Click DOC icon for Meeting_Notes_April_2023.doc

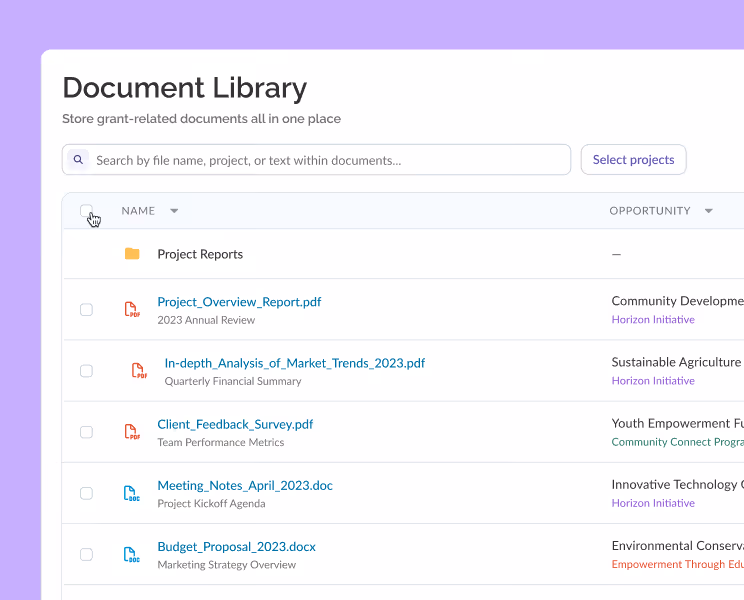131,493
